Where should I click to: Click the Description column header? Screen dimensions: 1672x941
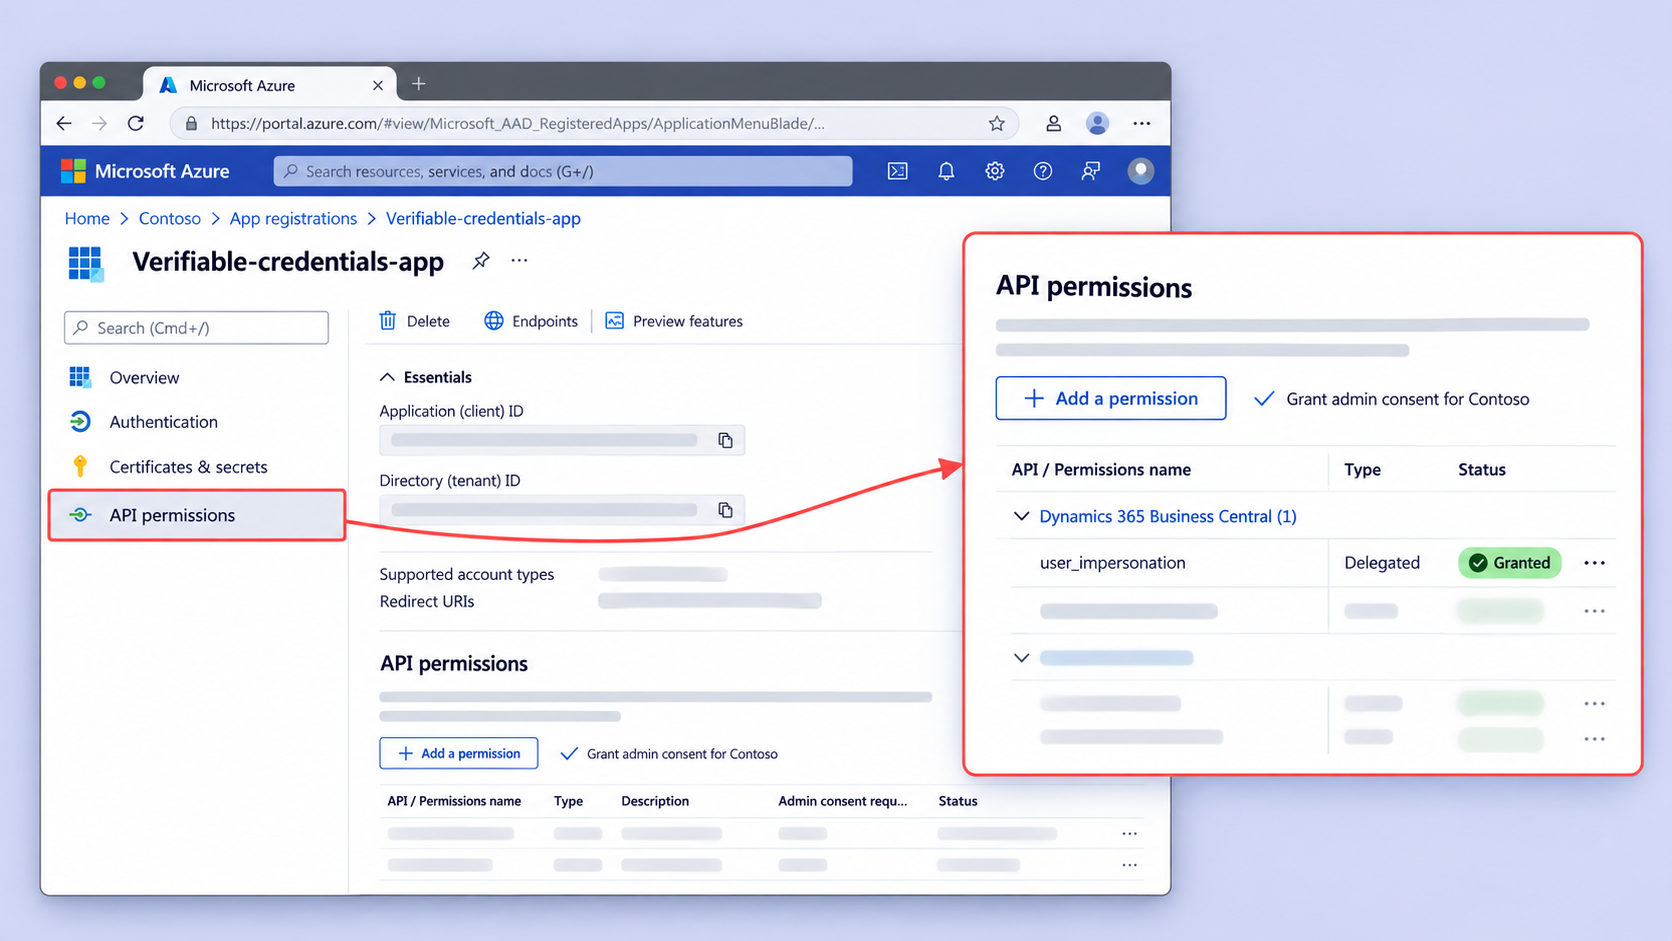[654, 801]
